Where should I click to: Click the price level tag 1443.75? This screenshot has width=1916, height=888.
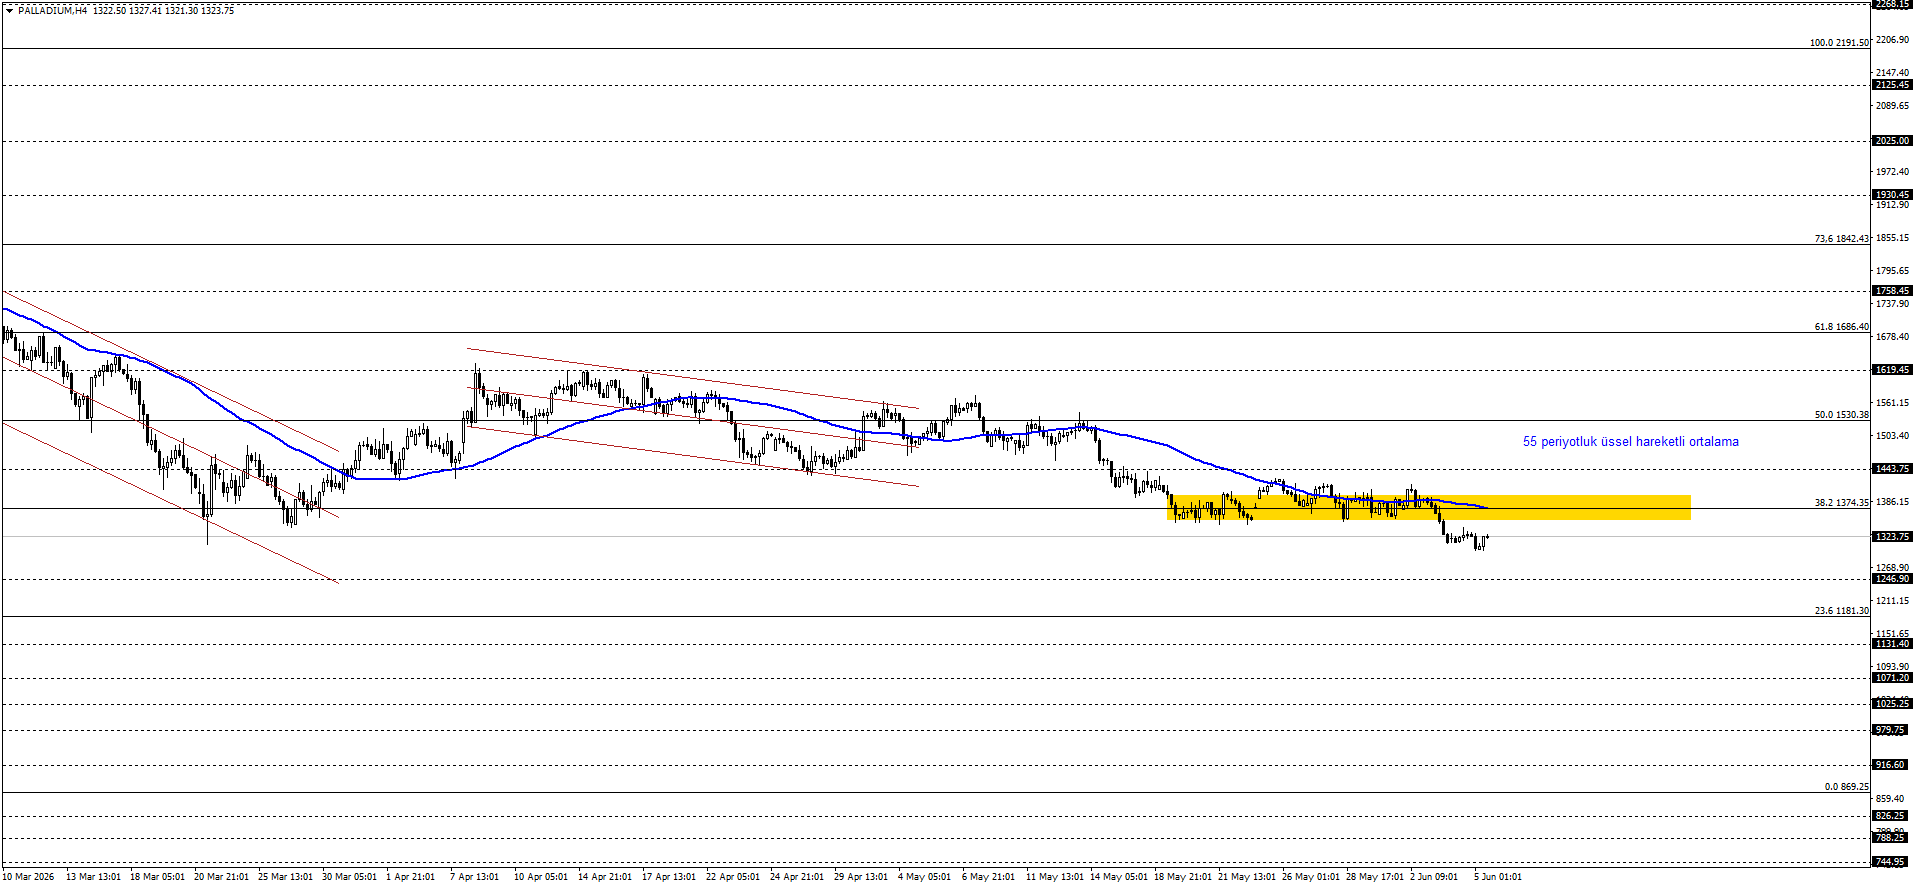1892,469
